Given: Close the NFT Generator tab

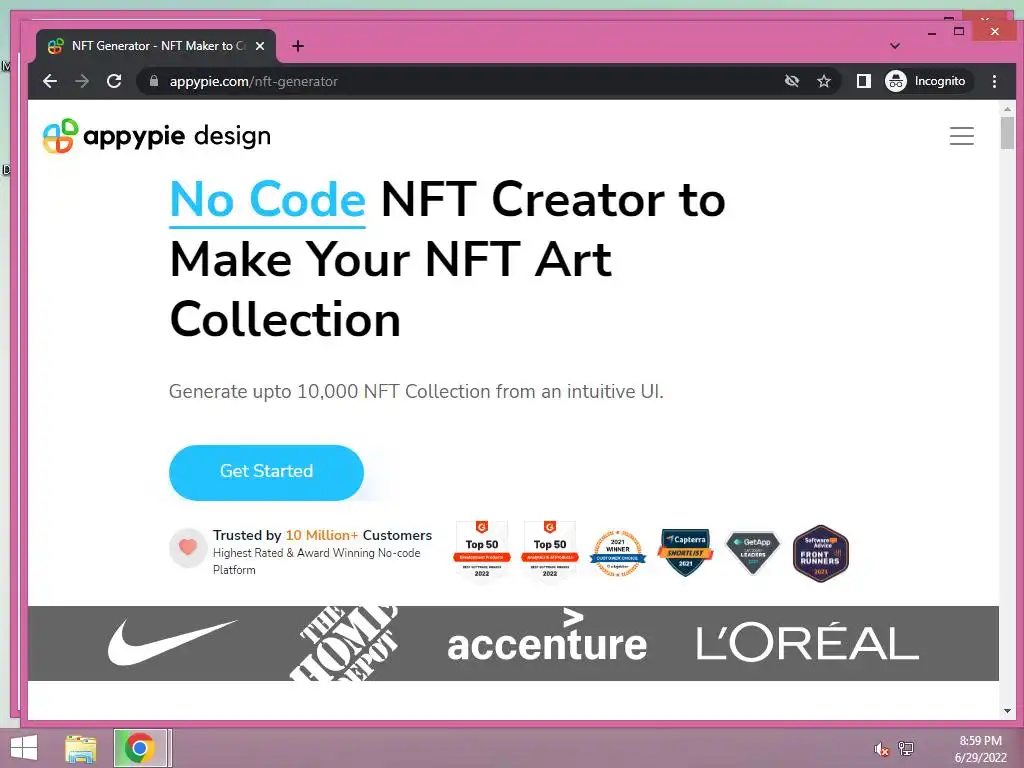Looking at the screenshot, I should tap(260, 46).
